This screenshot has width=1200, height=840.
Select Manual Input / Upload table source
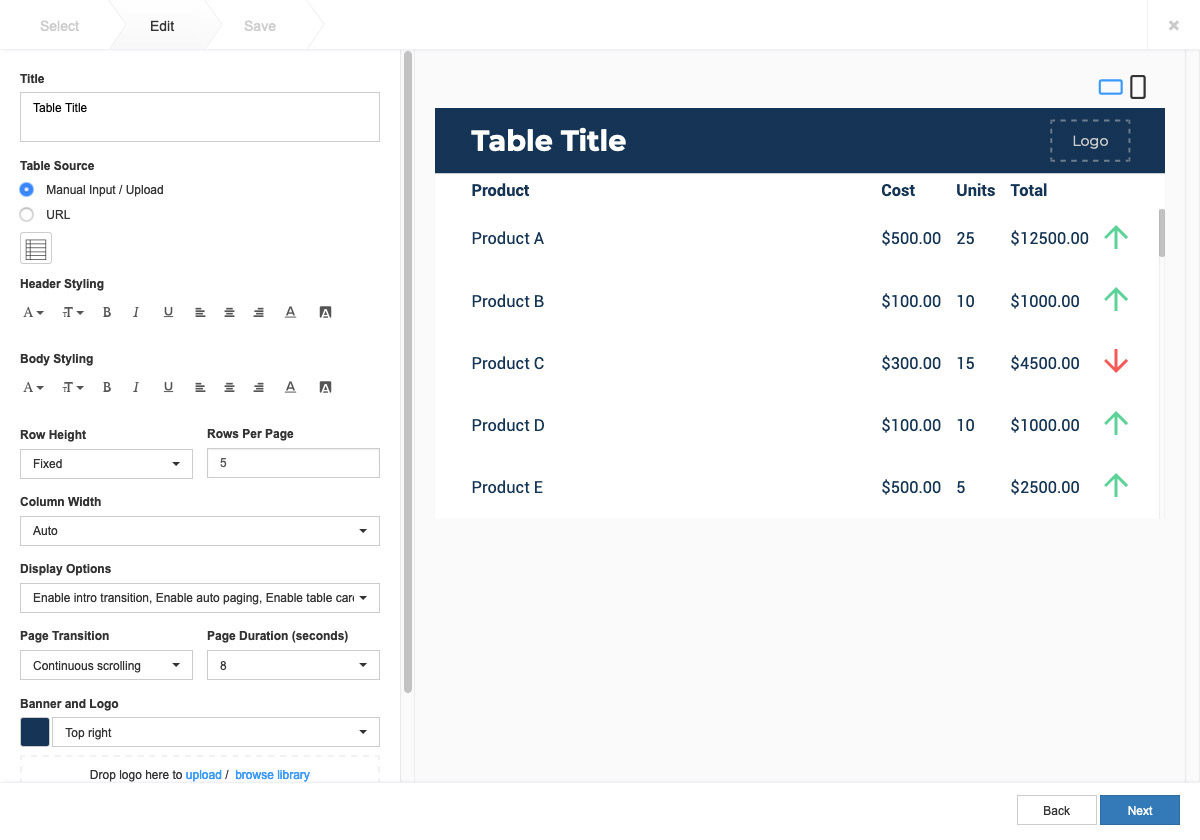point(28,189)
